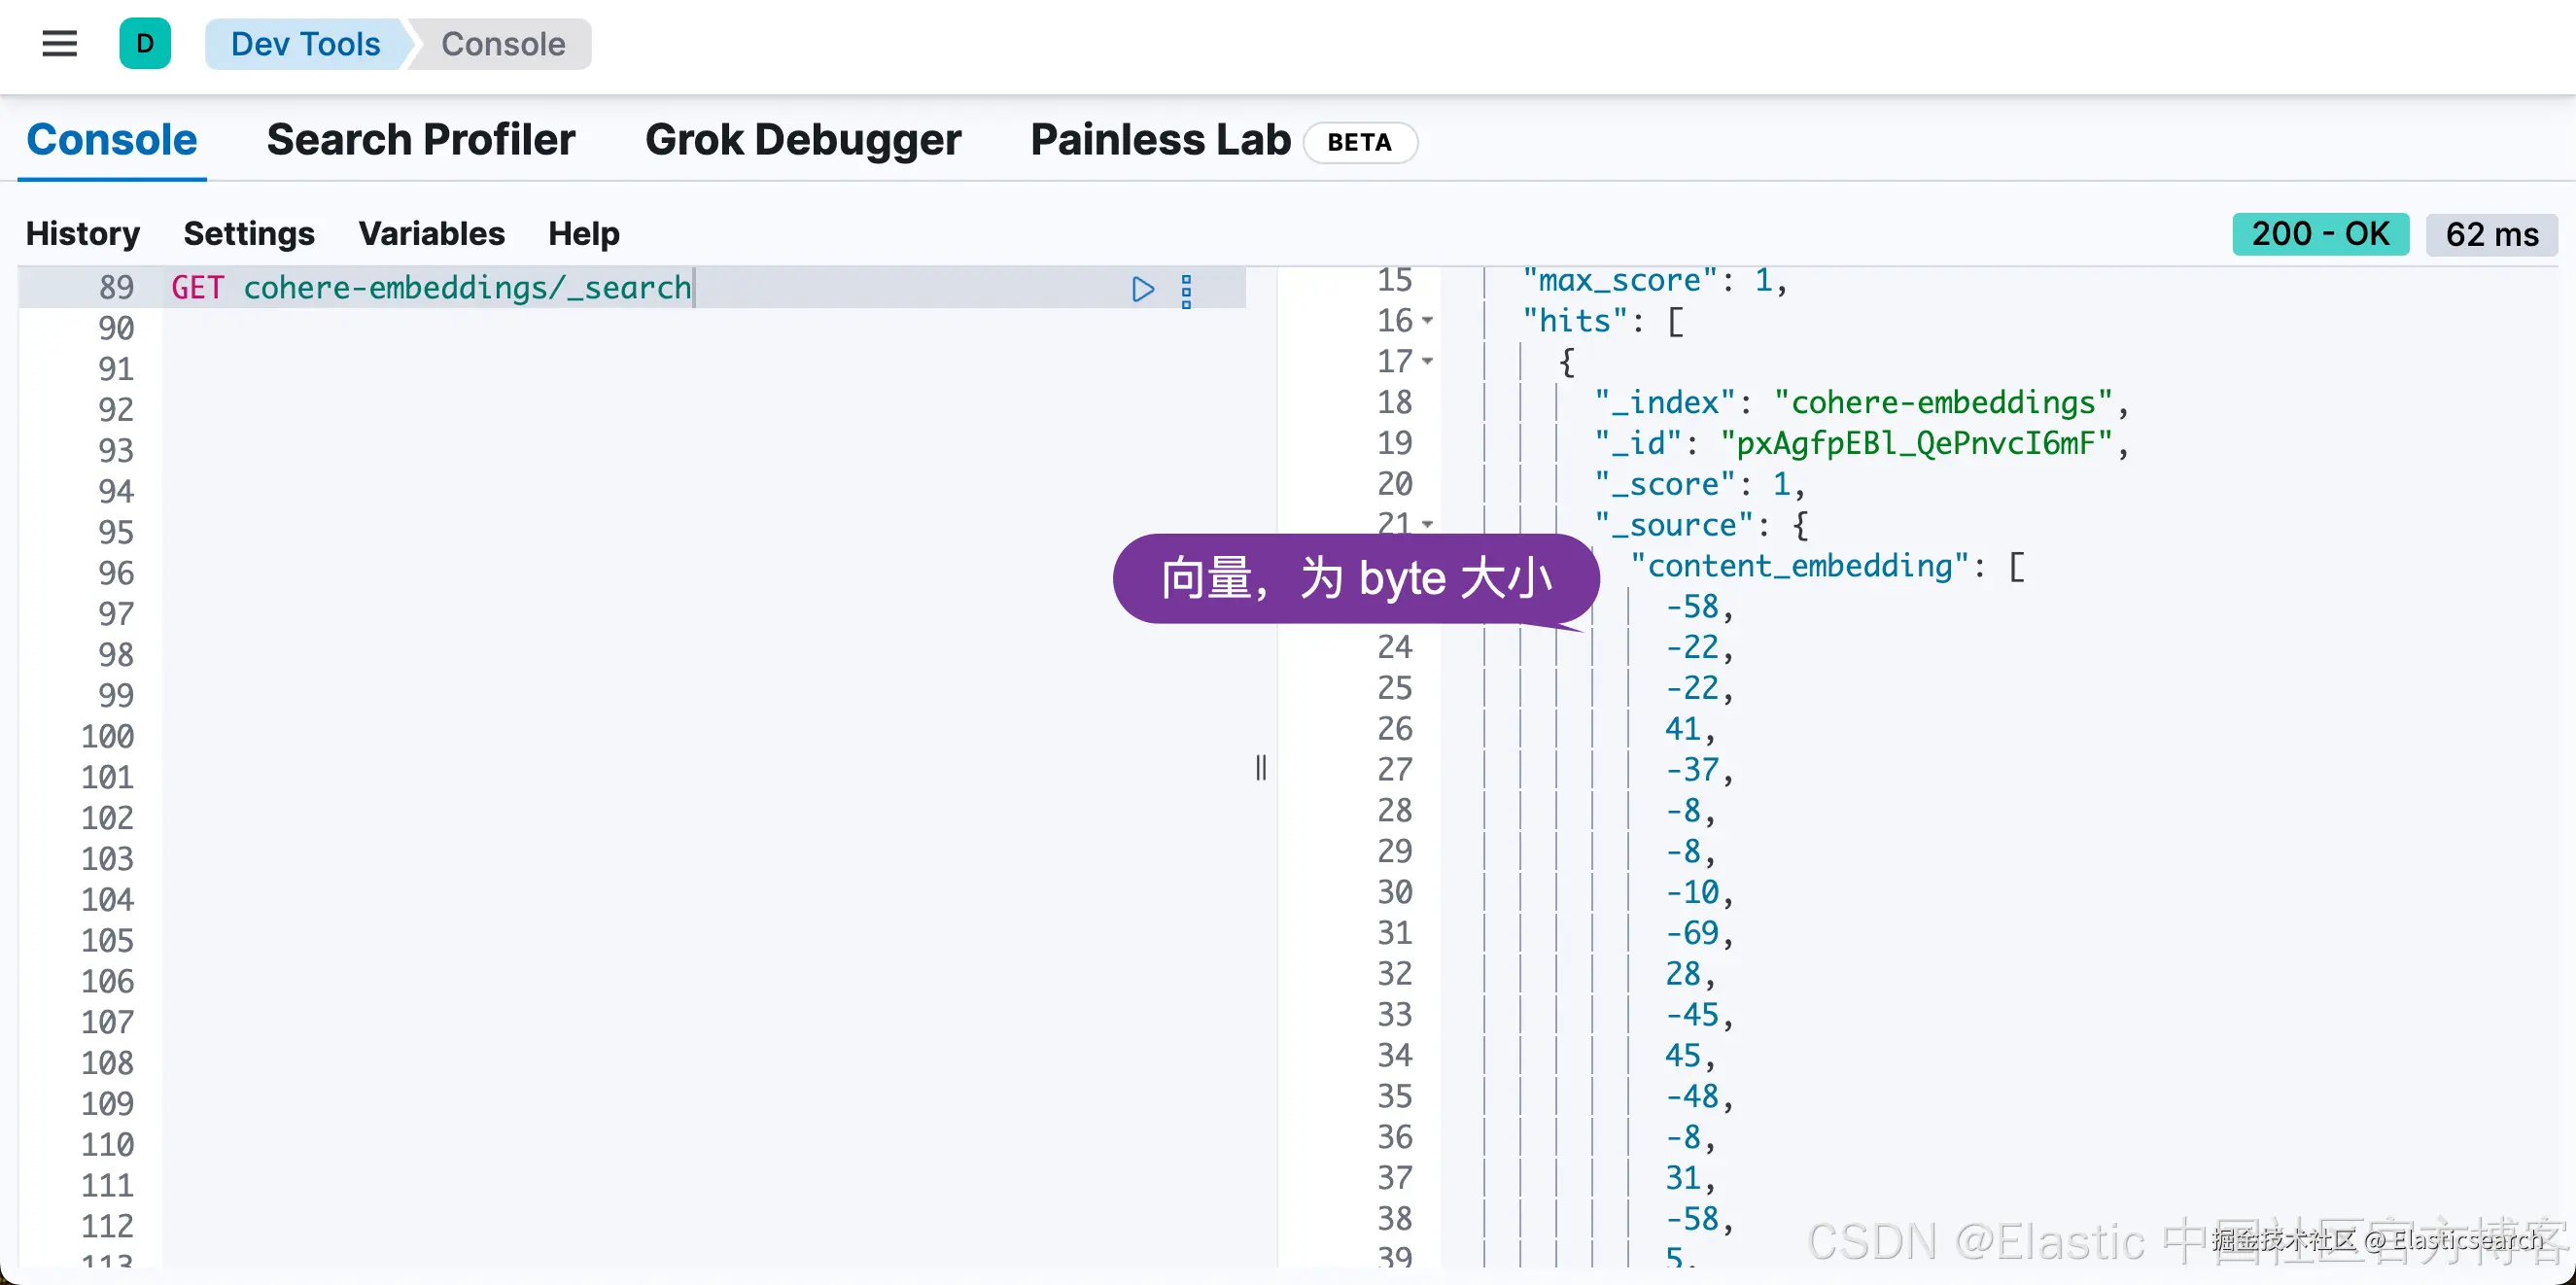Click the Dev Tools breadcrumb
This screenshot has width=2576, height=1285.
point(305,44)
